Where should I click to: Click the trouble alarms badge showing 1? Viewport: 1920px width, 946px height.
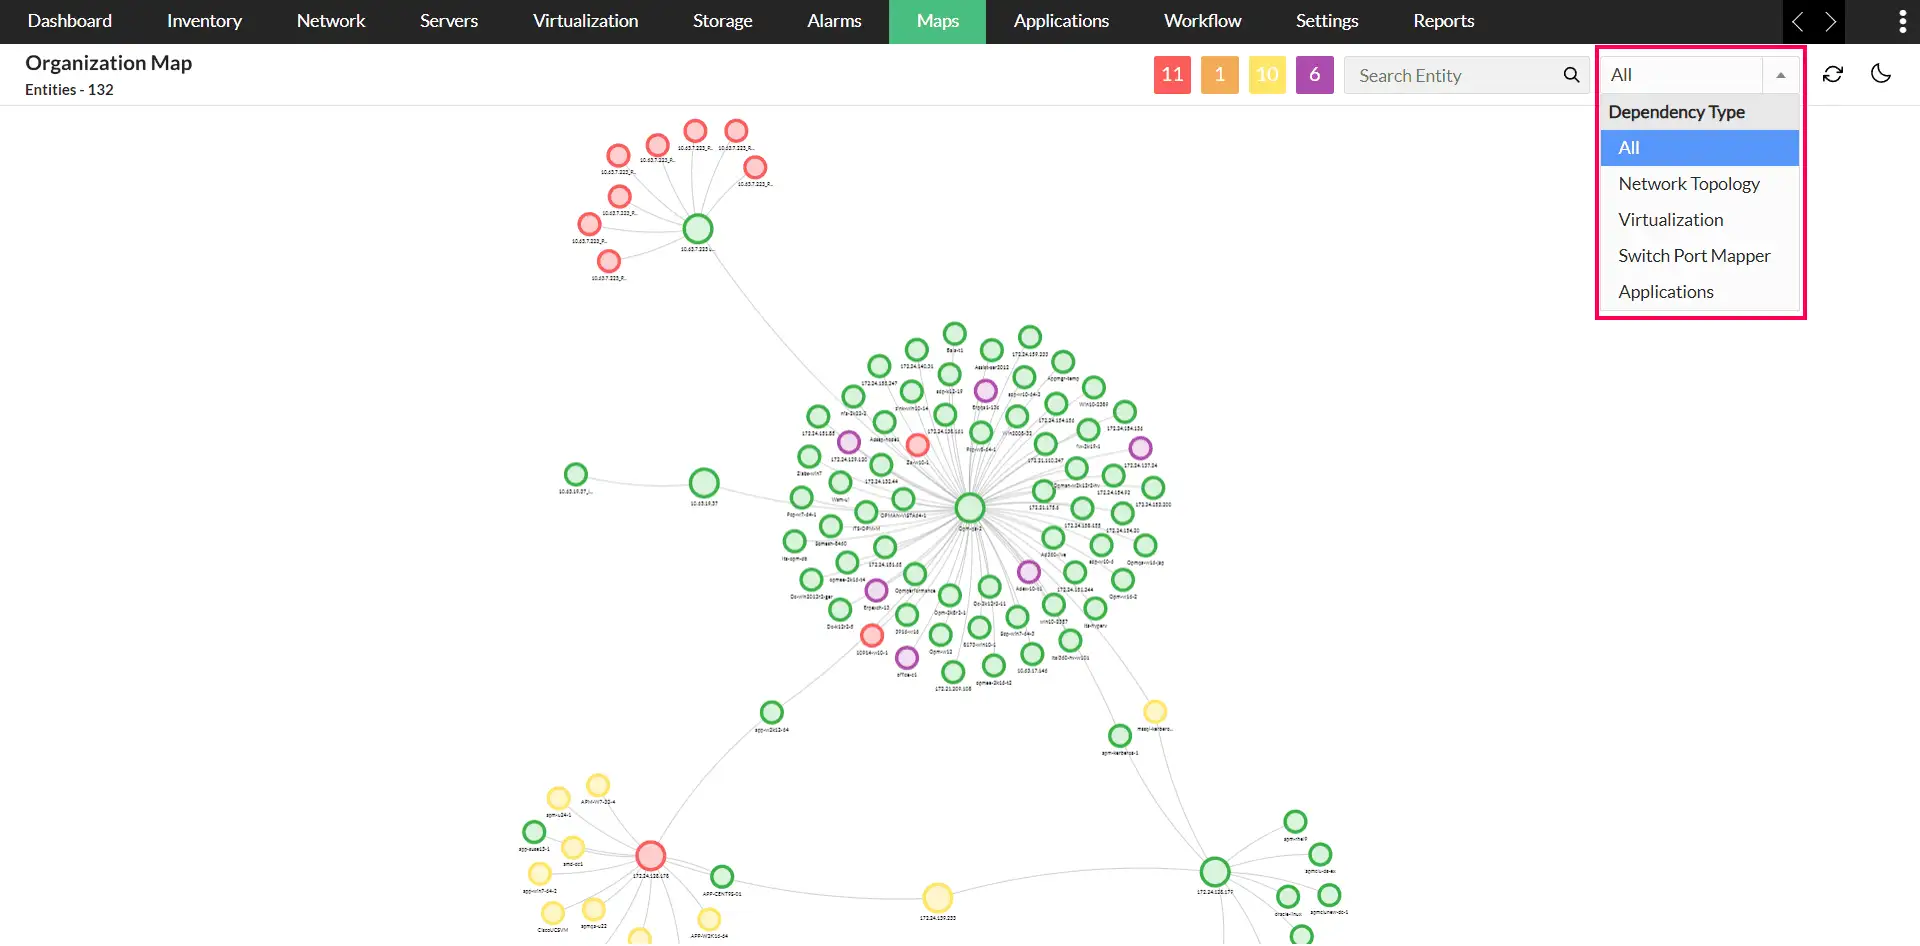point(1219,74)
